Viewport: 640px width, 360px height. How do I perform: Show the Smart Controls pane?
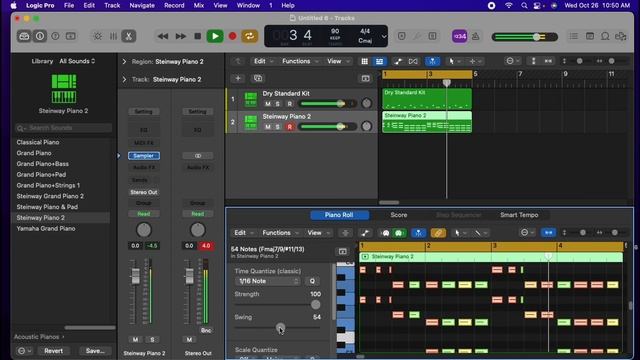98,36
